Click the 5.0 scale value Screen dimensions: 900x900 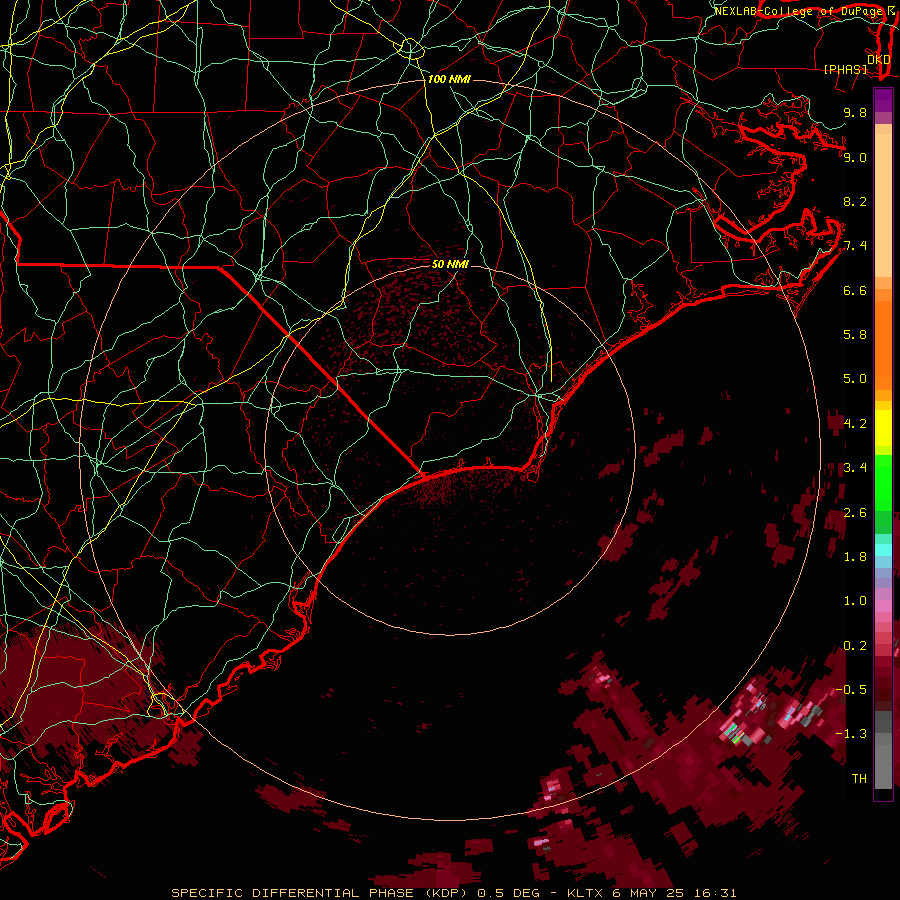click(x=855, y=379)
